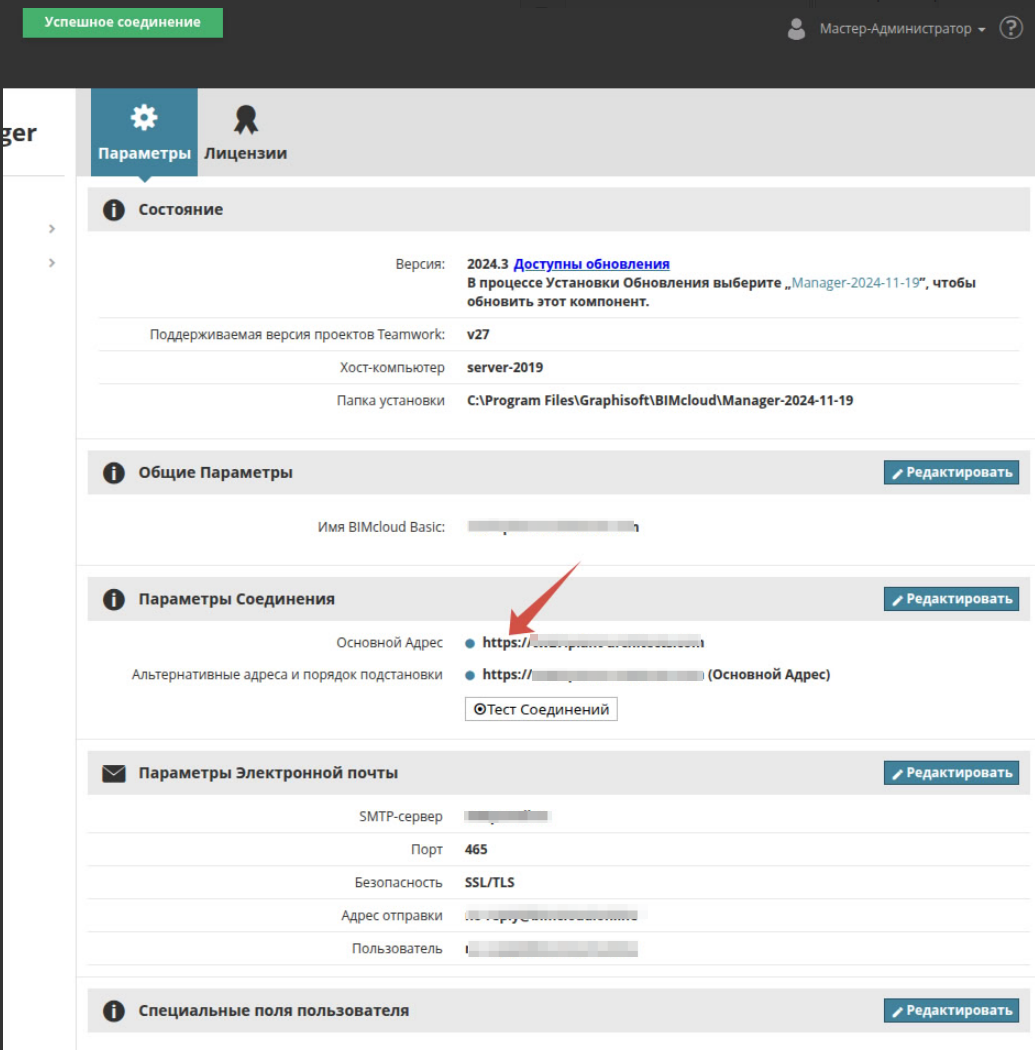Expand the upper chevron in left sidebar

point(52,229)
